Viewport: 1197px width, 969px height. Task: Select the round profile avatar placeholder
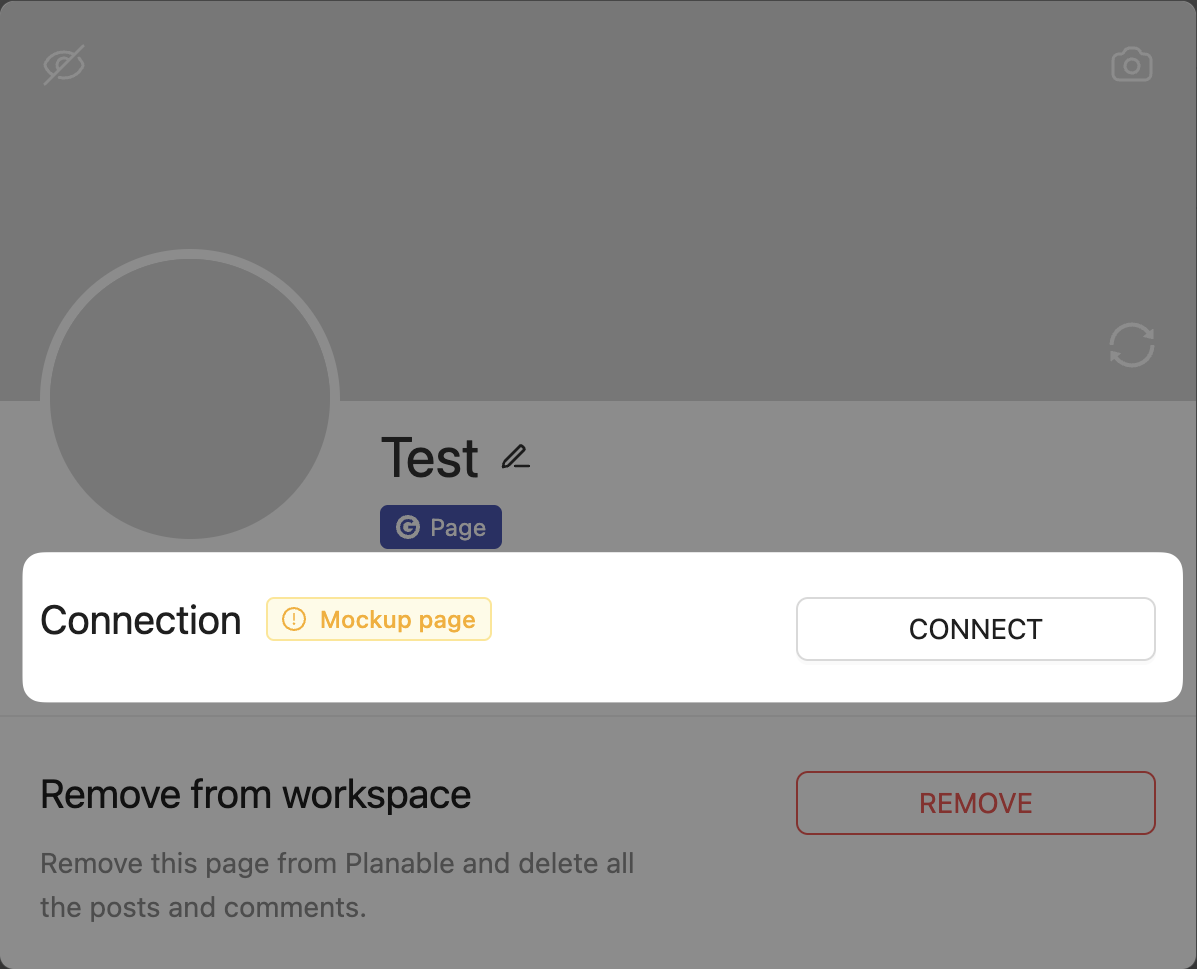click(x=190, y=399)
